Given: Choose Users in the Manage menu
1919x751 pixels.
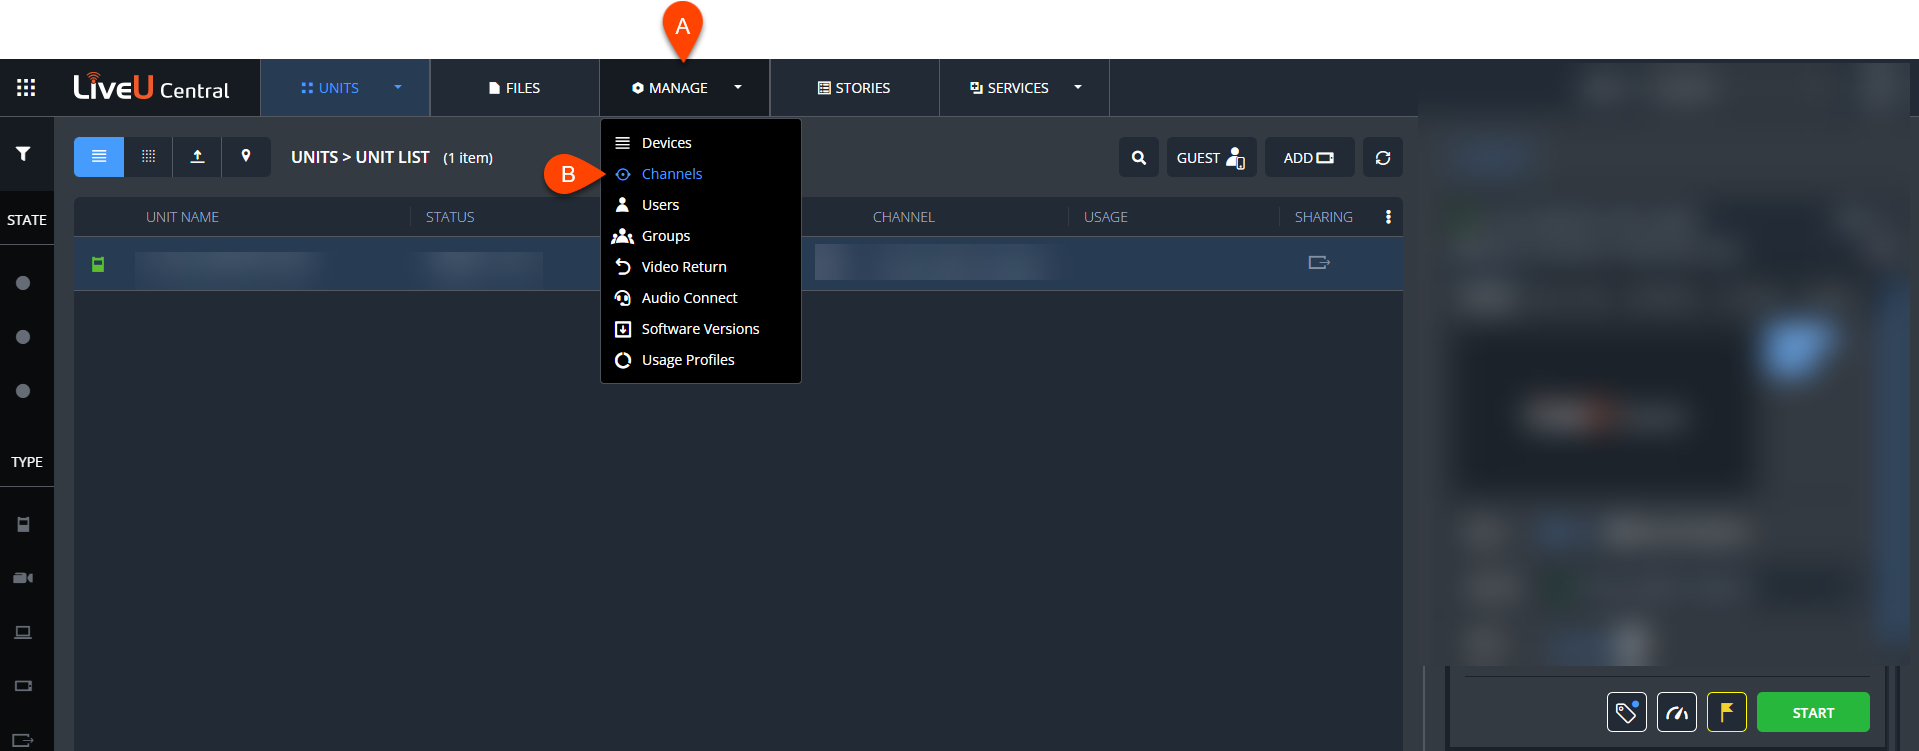Looking at the screenshot, I should (x=700, y=205).
